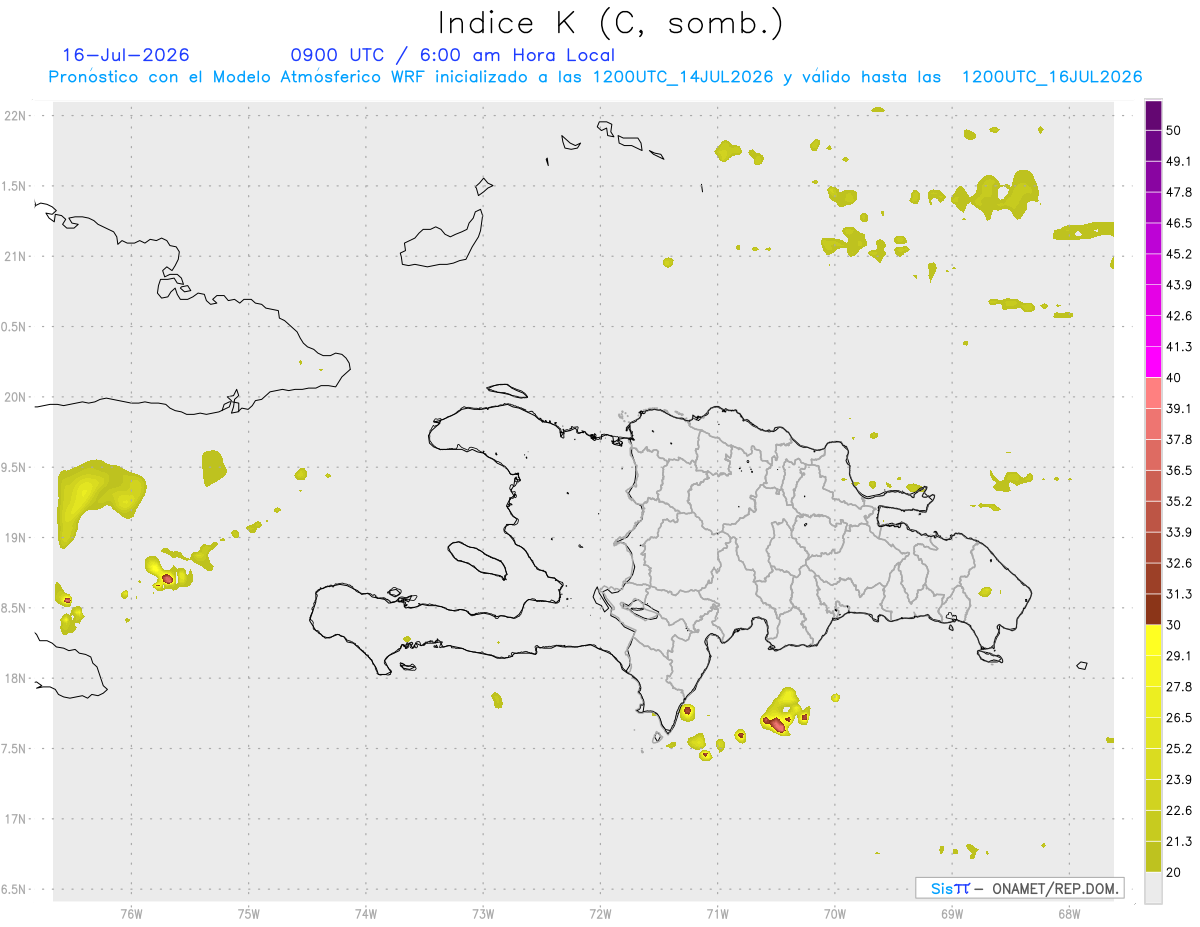Viewport: 1200px width, 927px height.
Task: Click the colorbar value "31.3"
Action: coord(1179,594)
